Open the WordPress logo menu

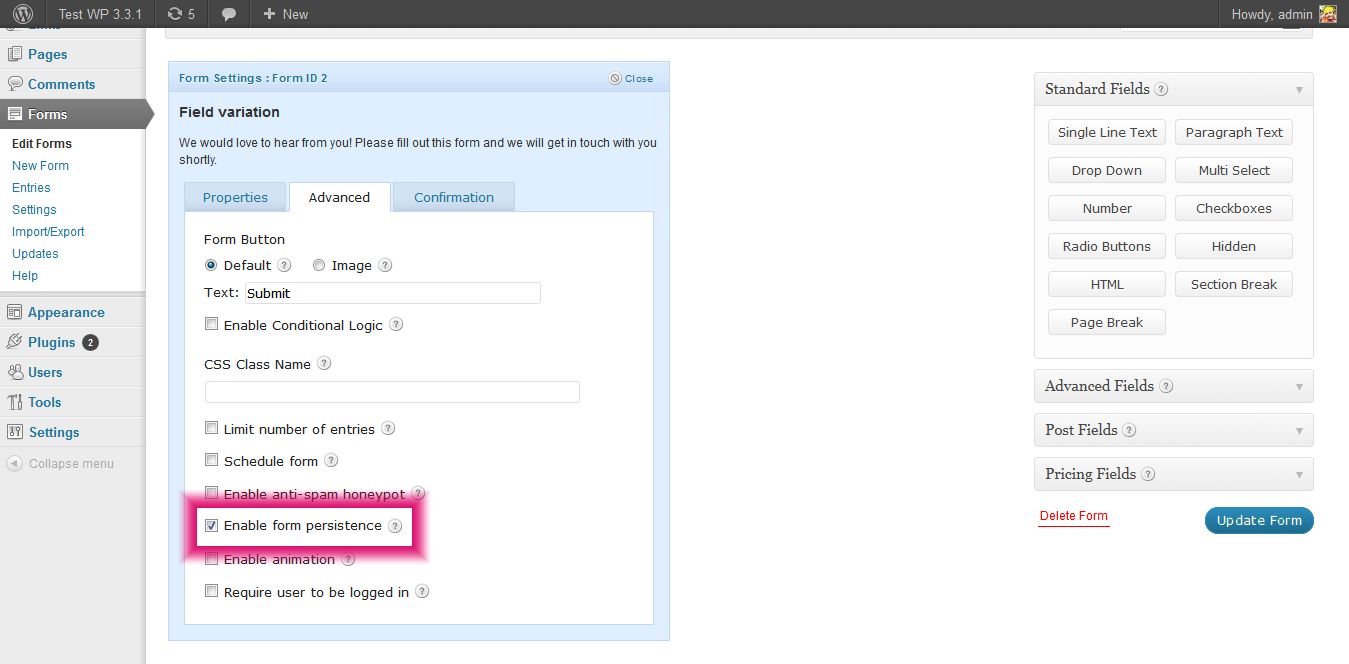23,14
